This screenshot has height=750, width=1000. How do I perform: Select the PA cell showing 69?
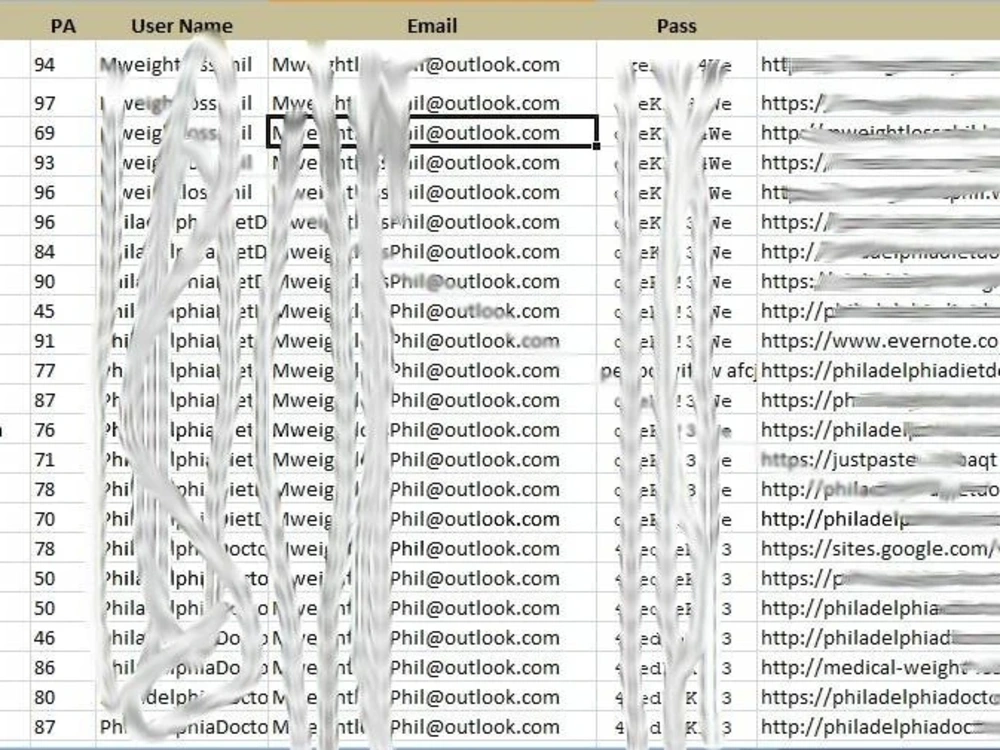point(62,133)
